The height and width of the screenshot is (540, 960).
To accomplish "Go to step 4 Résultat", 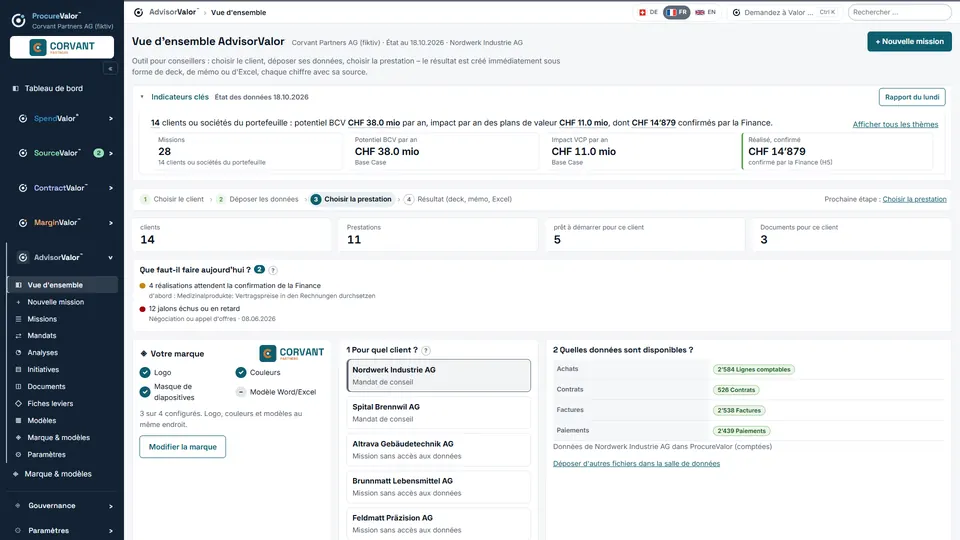I will pos(458,199).
